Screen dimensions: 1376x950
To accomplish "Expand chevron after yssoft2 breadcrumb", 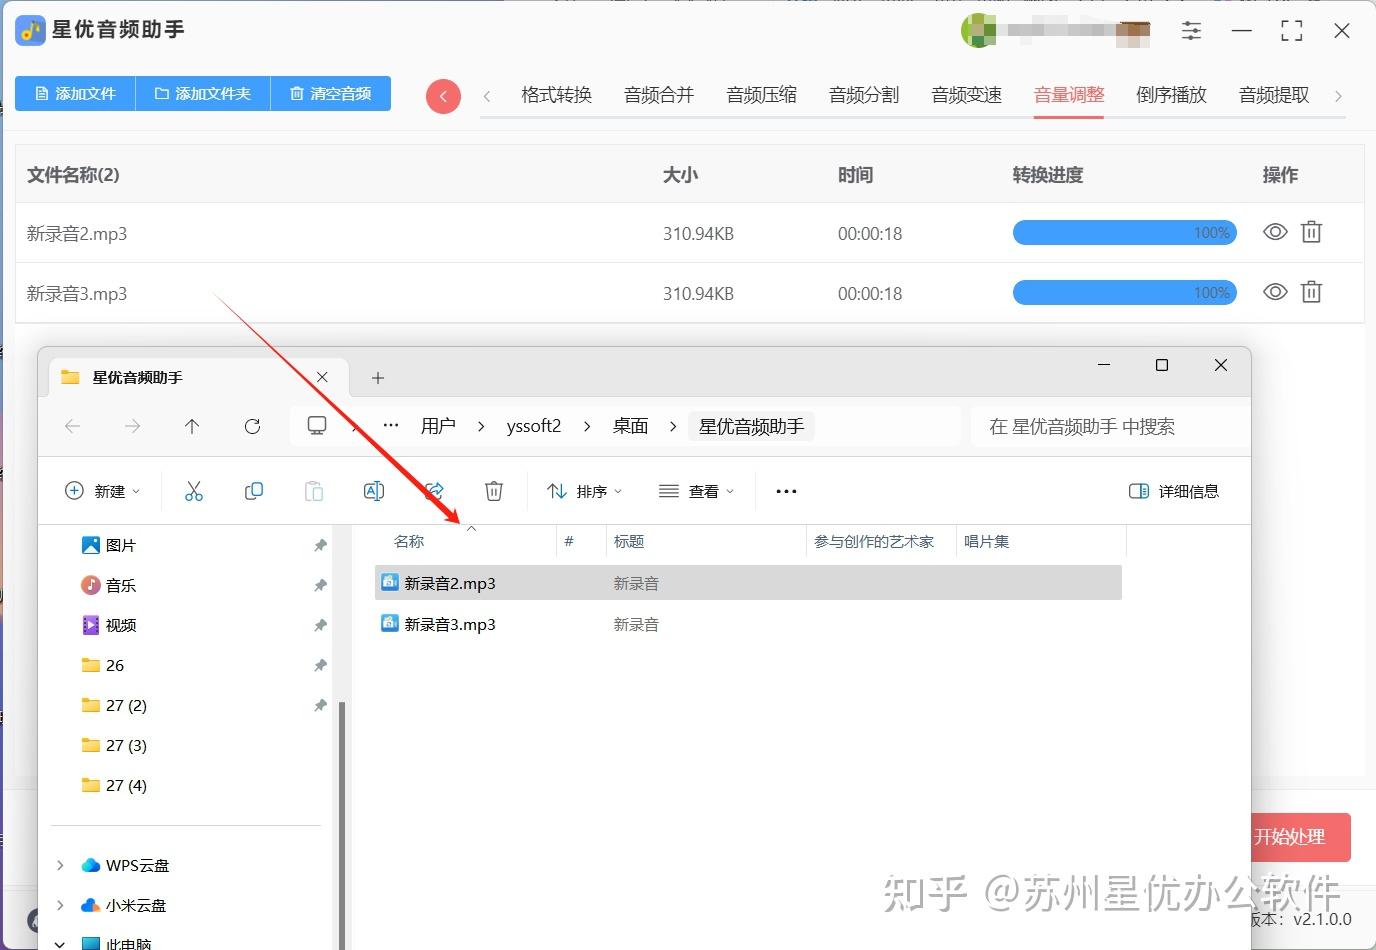I will coord(587,426).
